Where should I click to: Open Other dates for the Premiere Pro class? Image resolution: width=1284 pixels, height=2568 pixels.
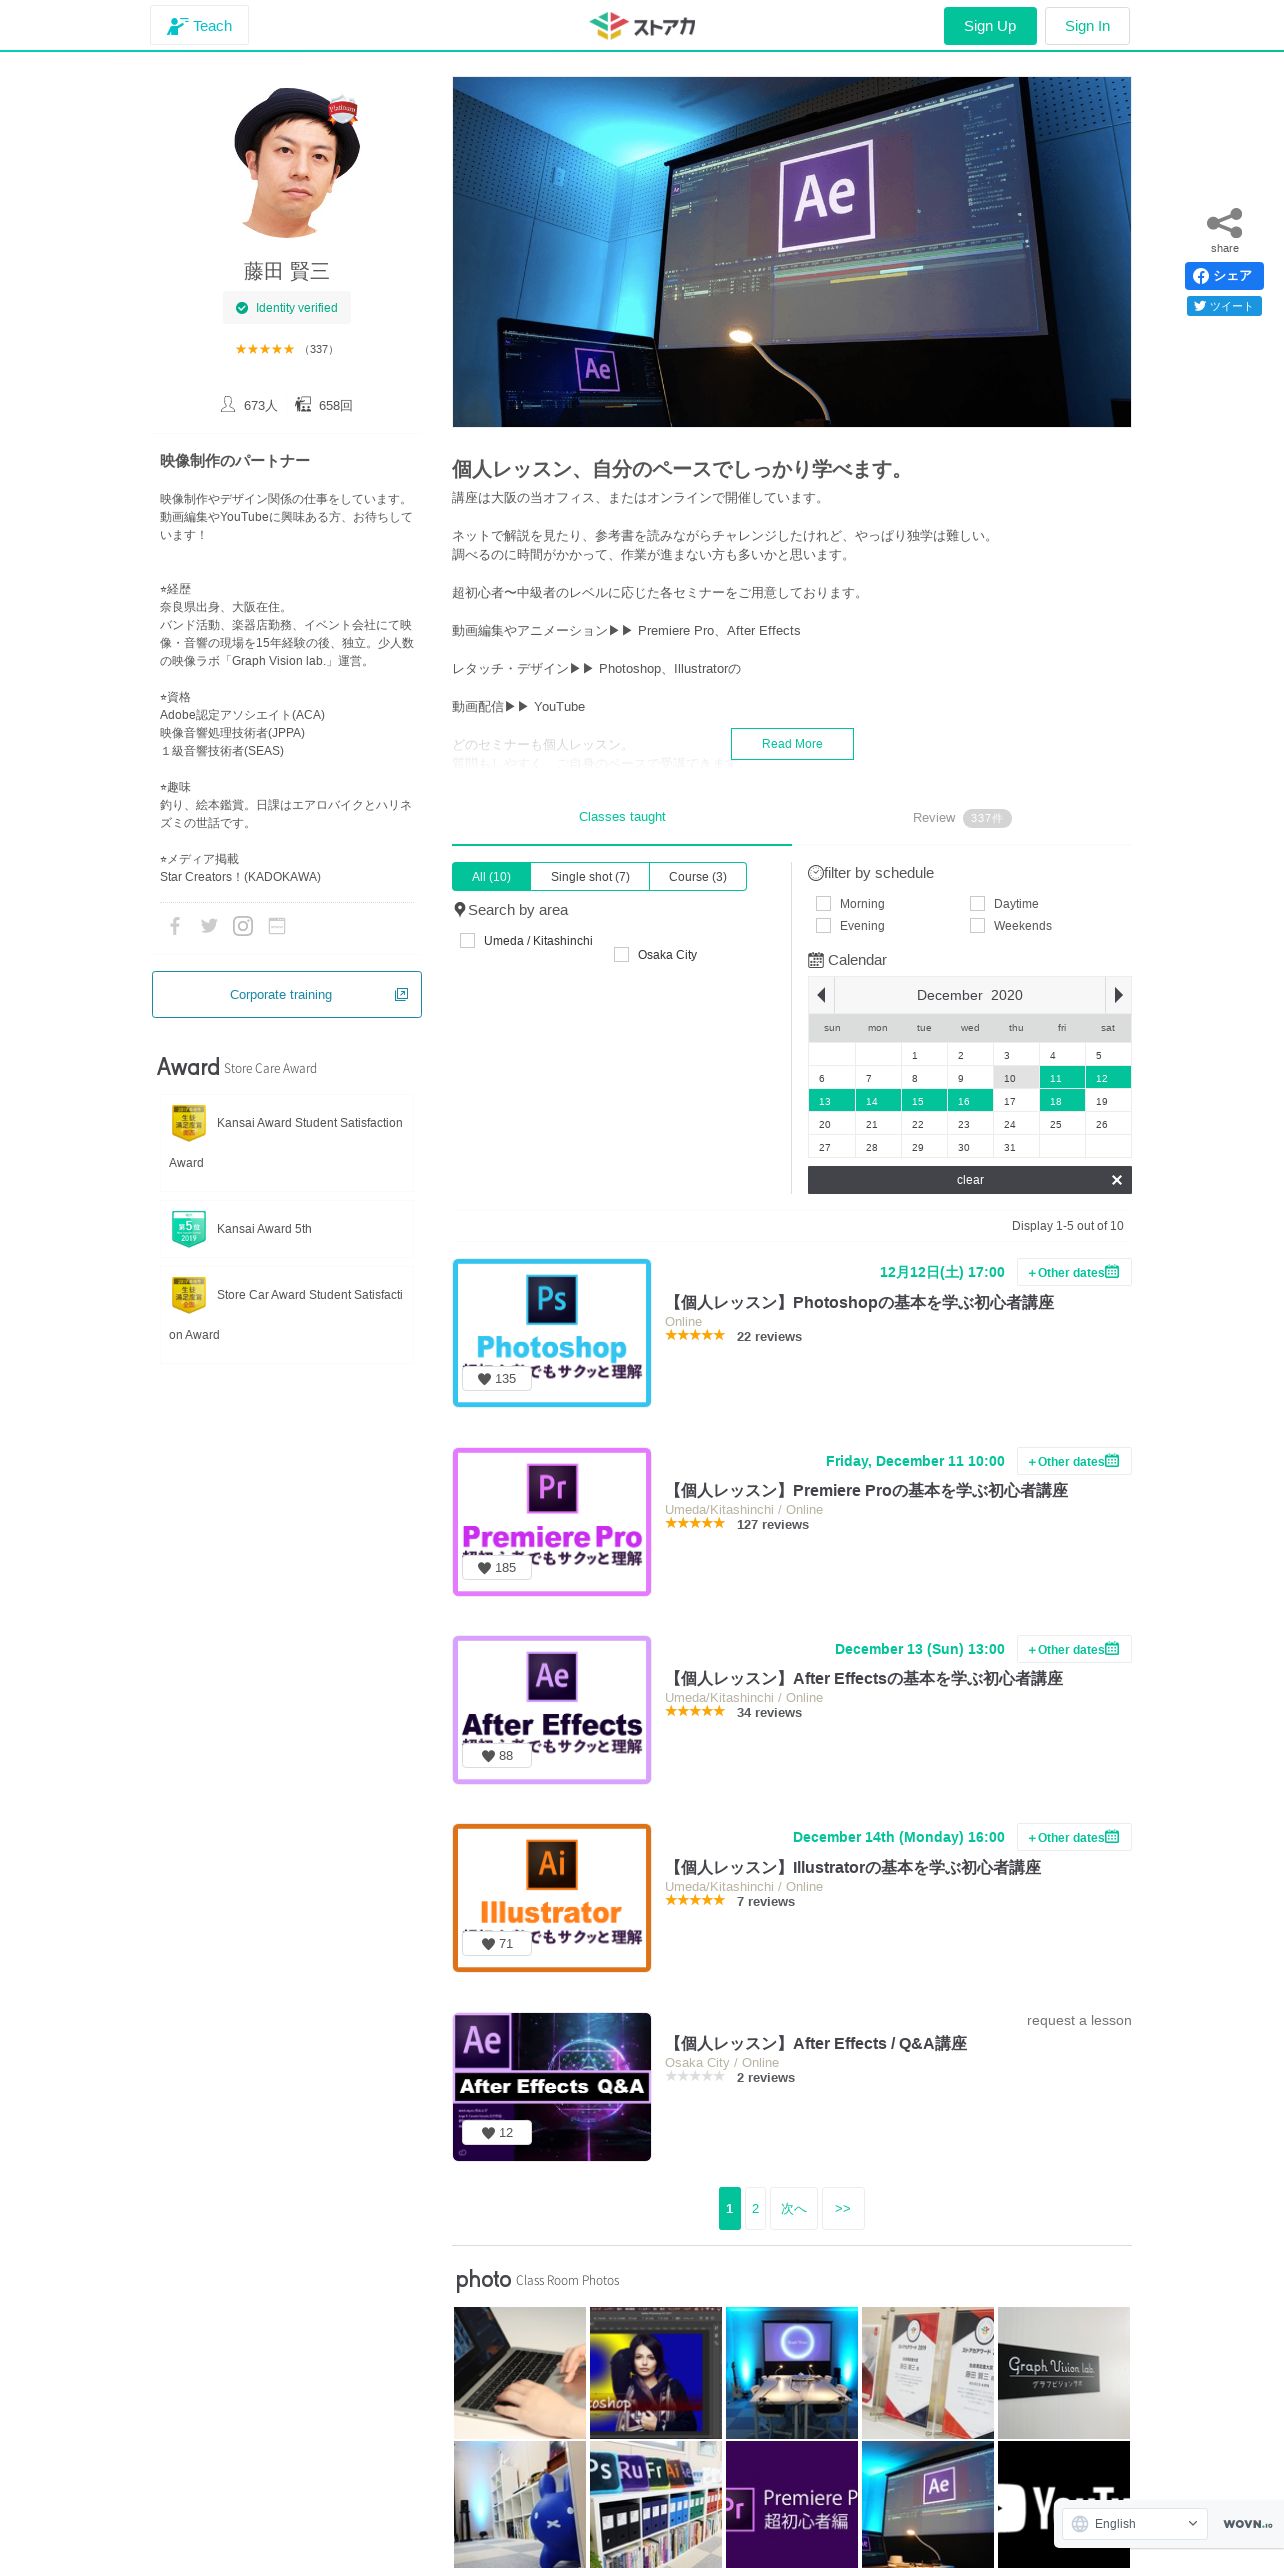tap(1074, 1462)
